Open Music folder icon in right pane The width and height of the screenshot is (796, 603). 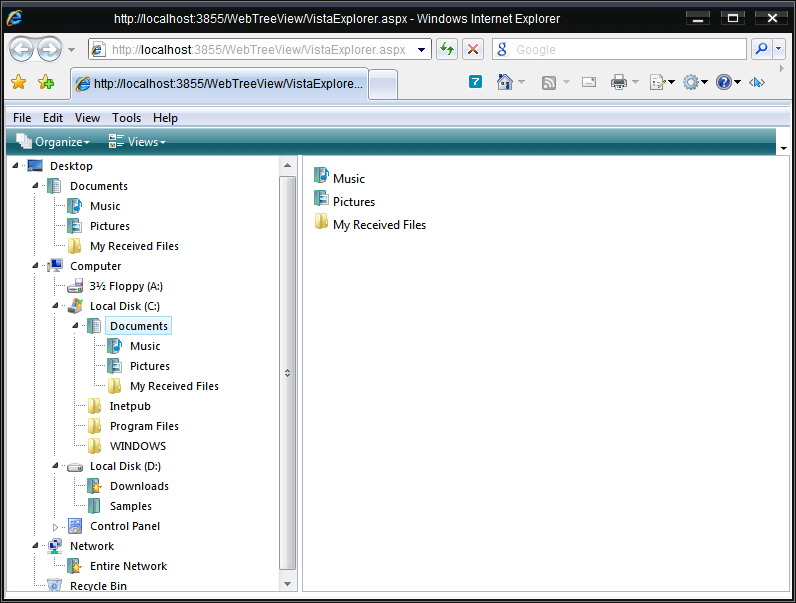click(x=321, y=177)
